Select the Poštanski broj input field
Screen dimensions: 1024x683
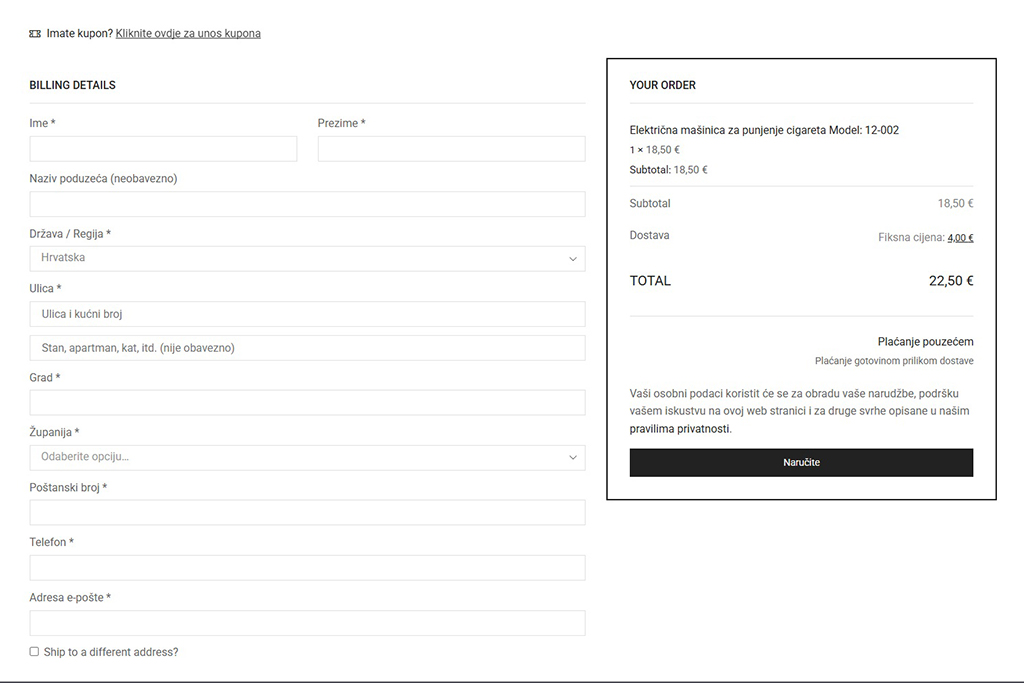pos(307,513)
